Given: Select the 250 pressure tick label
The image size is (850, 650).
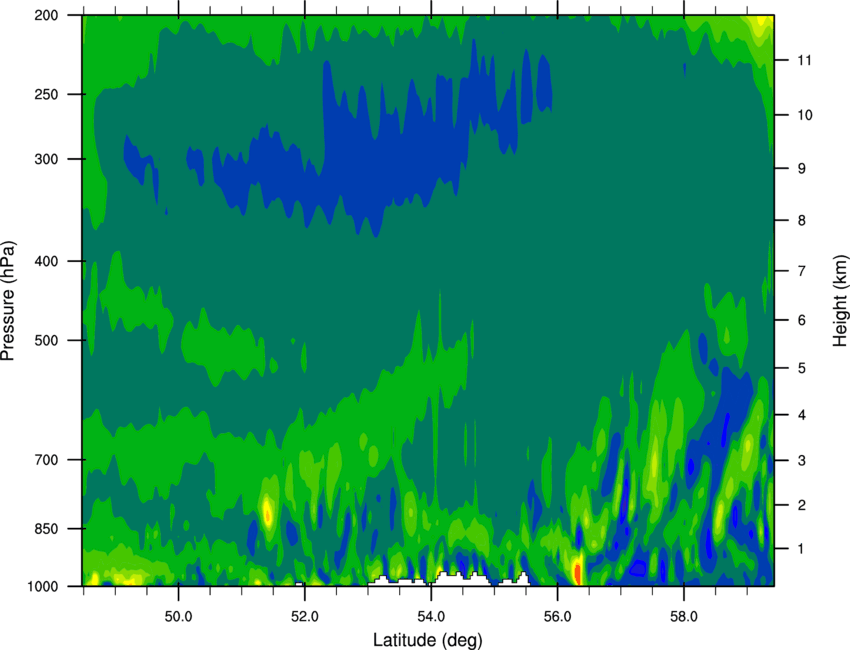Looking at the screenshot, I should 46,94.
